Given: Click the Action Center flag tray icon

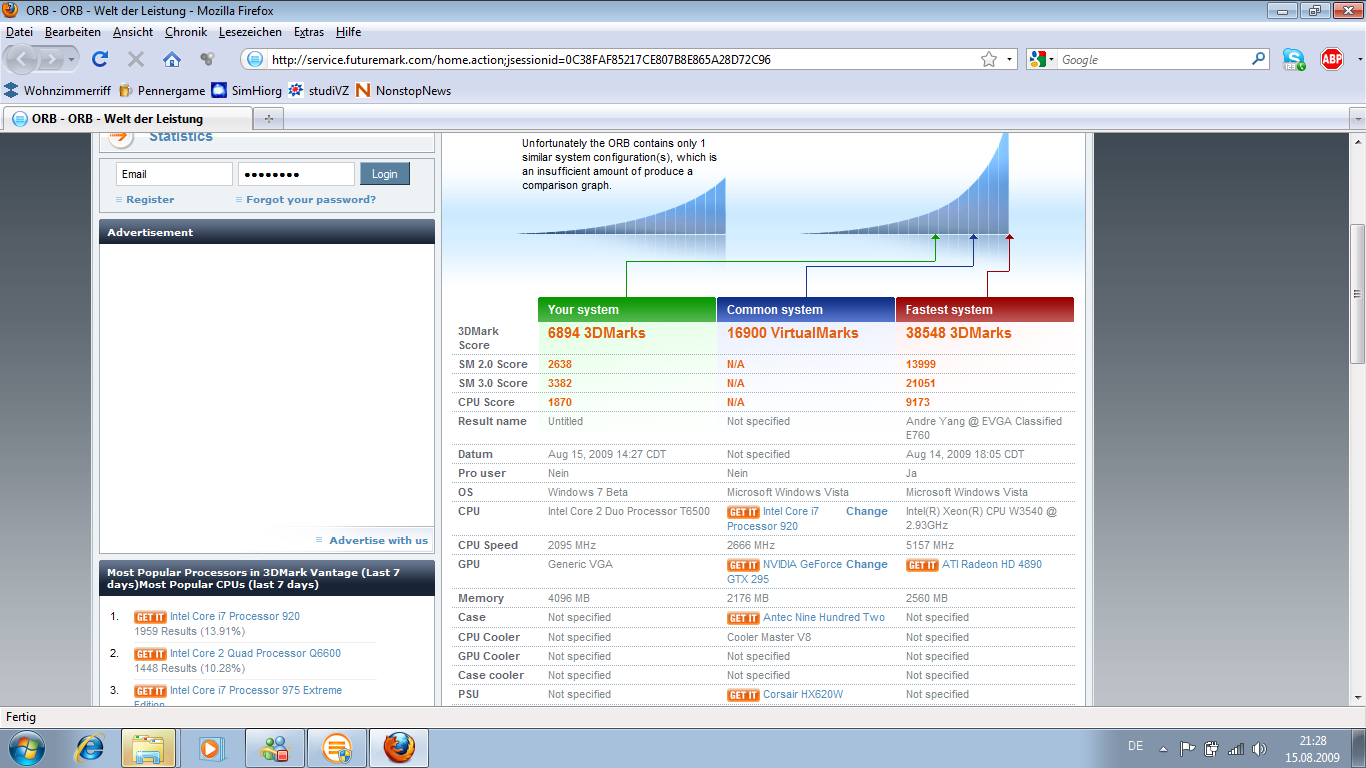Looking at the screenshot, I should tap(1187, 748).
